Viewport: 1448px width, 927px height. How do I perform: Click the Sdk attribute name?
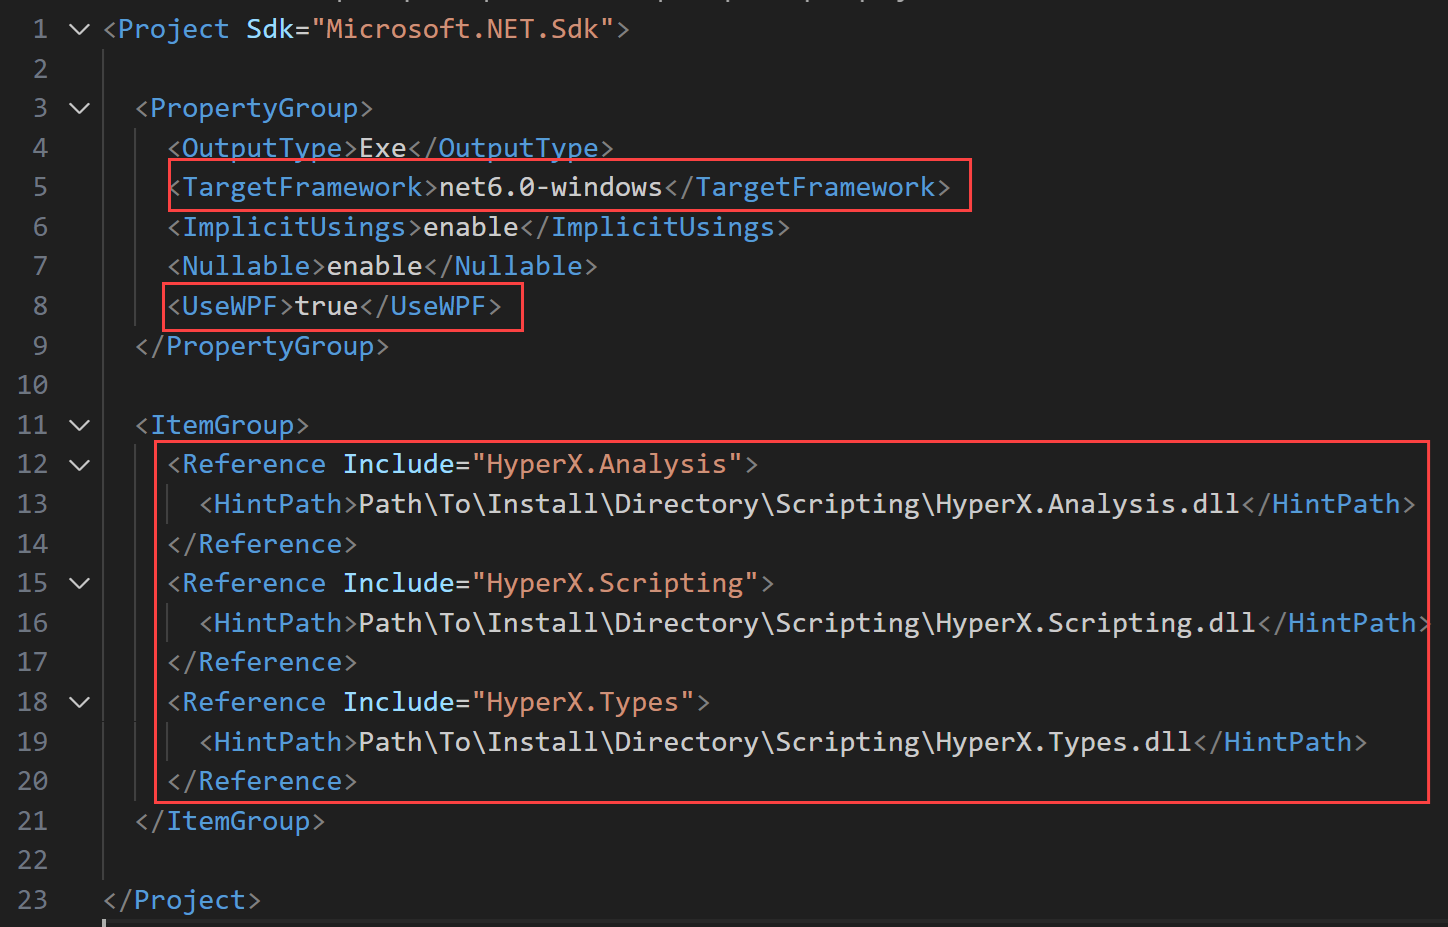click(x=270, y=29)
